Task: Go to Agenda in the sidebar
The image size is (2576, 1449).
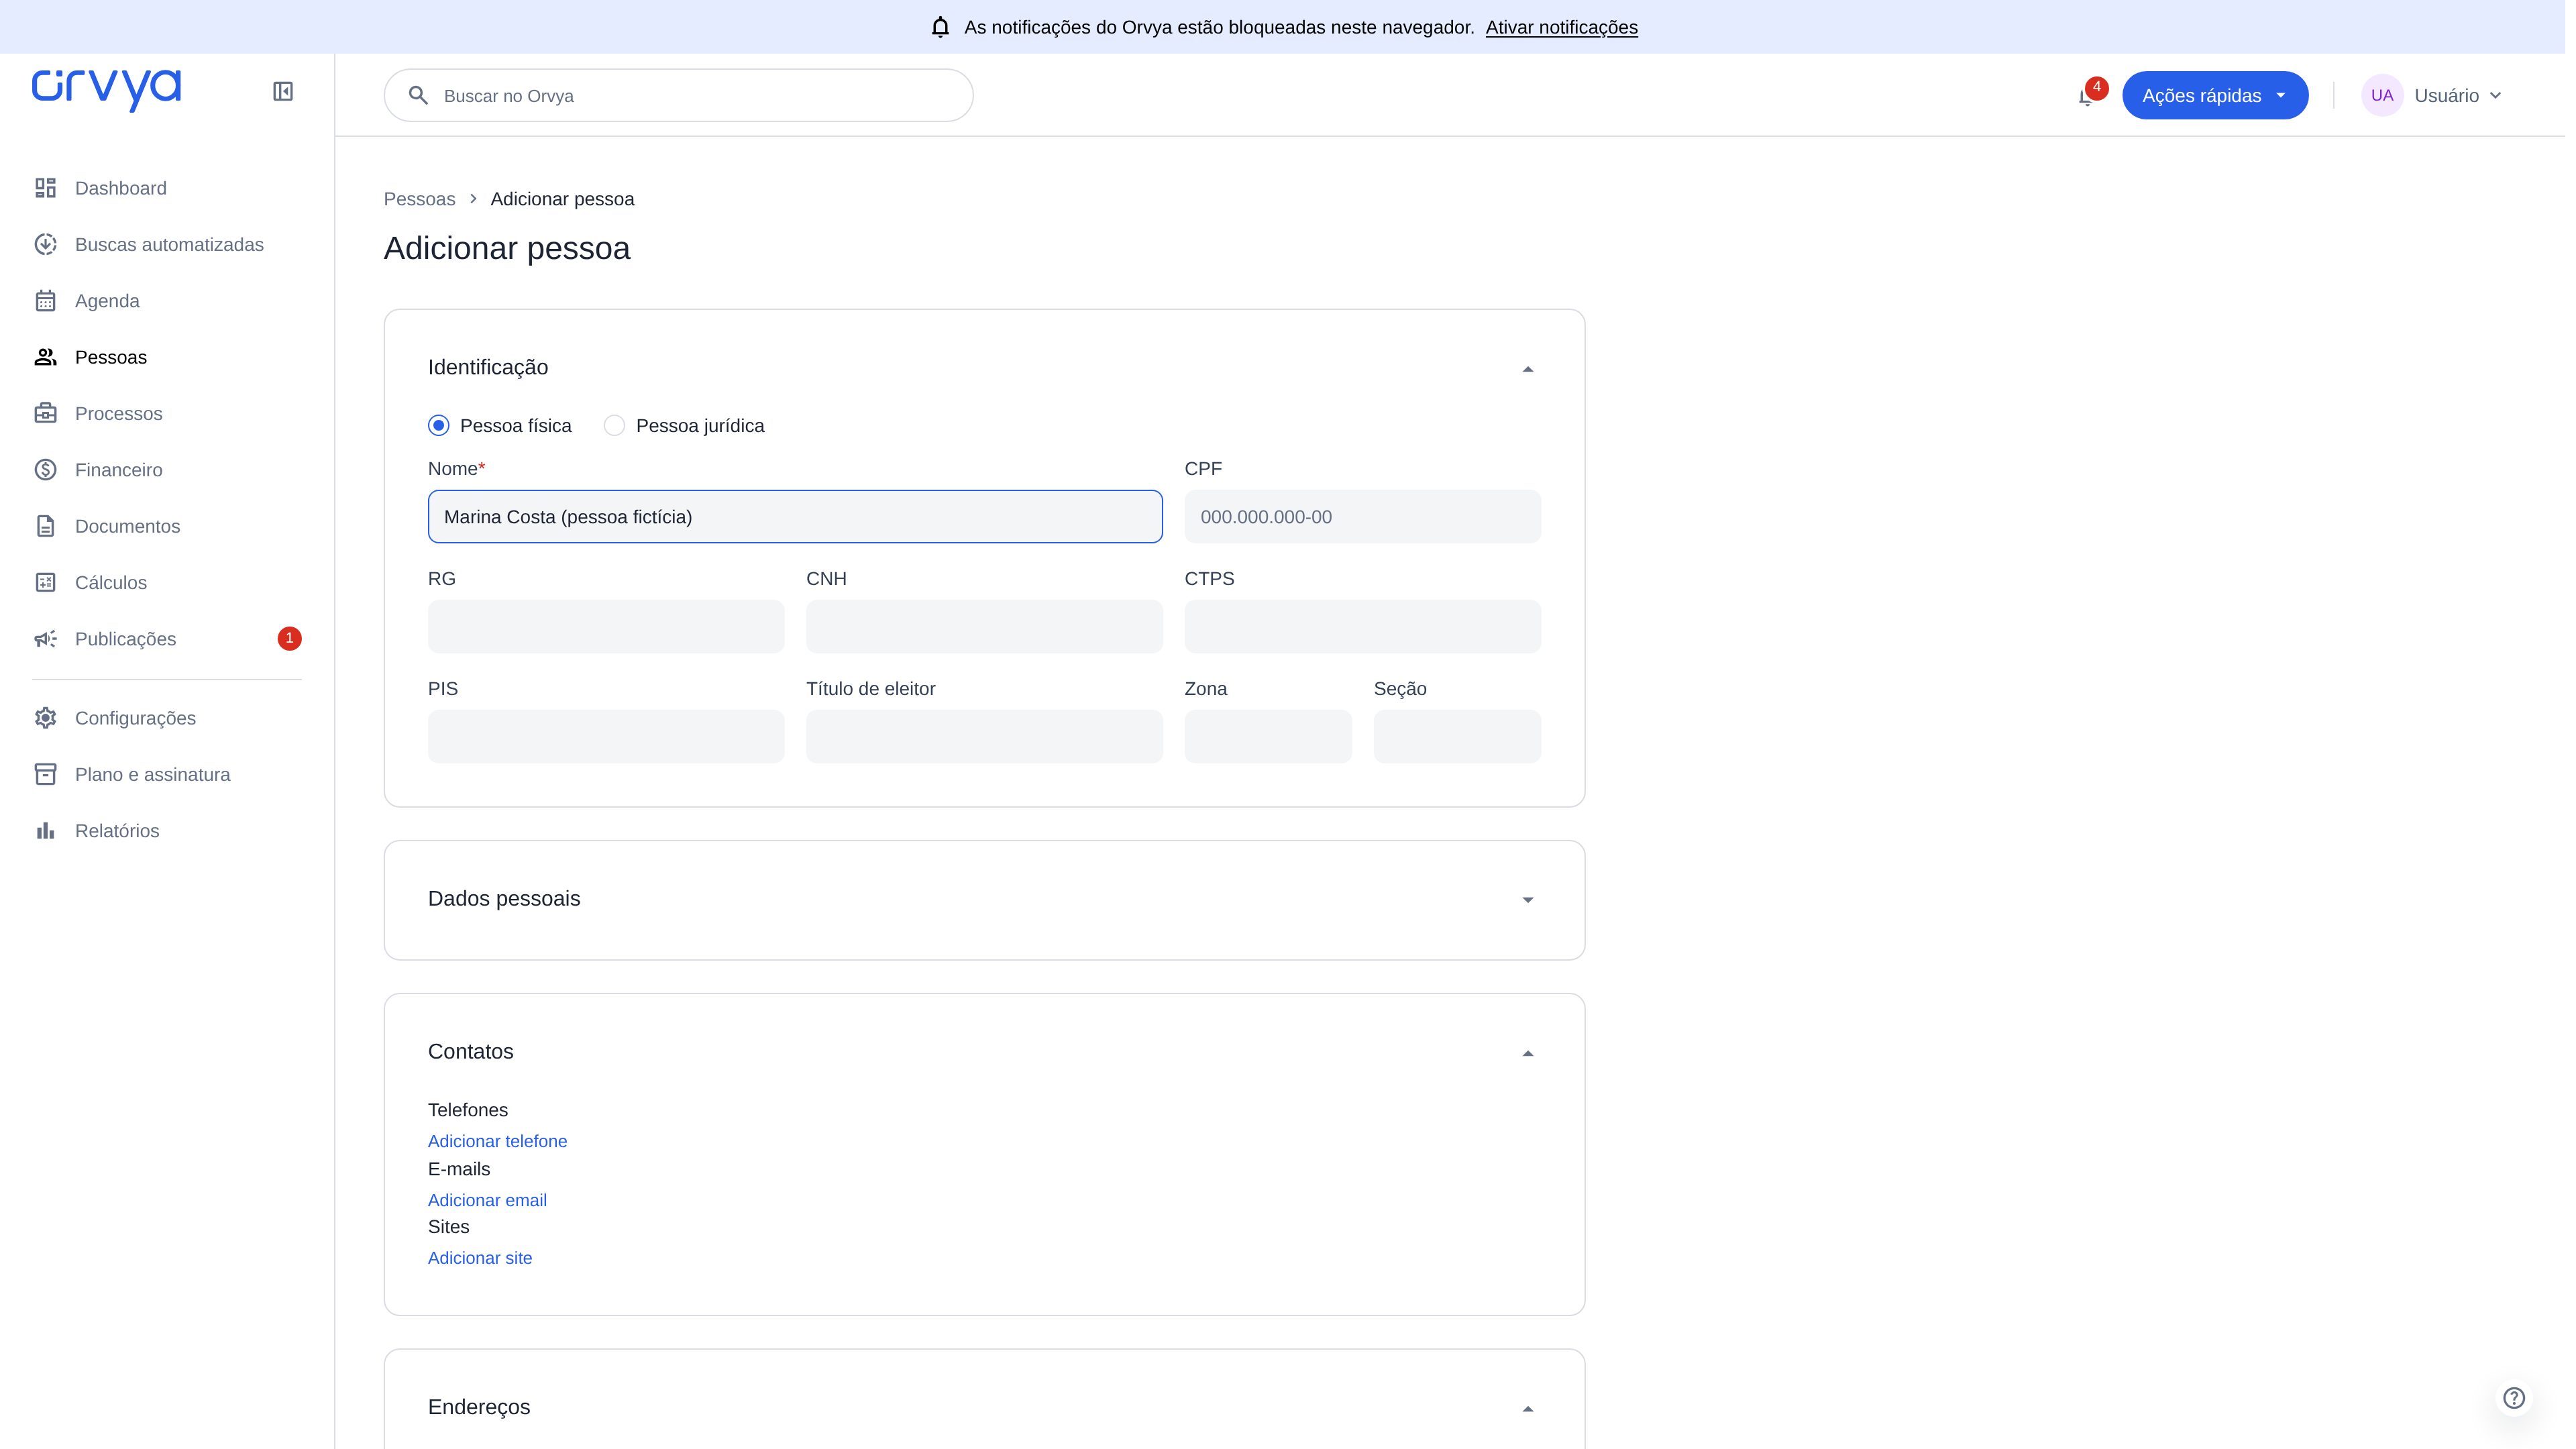Action: coord(166,301)
